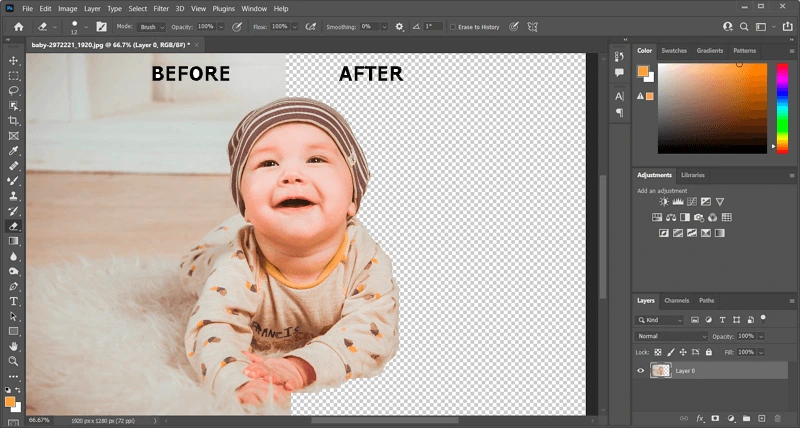Open the layer Kind filter dropdown
Screen dimensions: 800x428
coord(659,320)
